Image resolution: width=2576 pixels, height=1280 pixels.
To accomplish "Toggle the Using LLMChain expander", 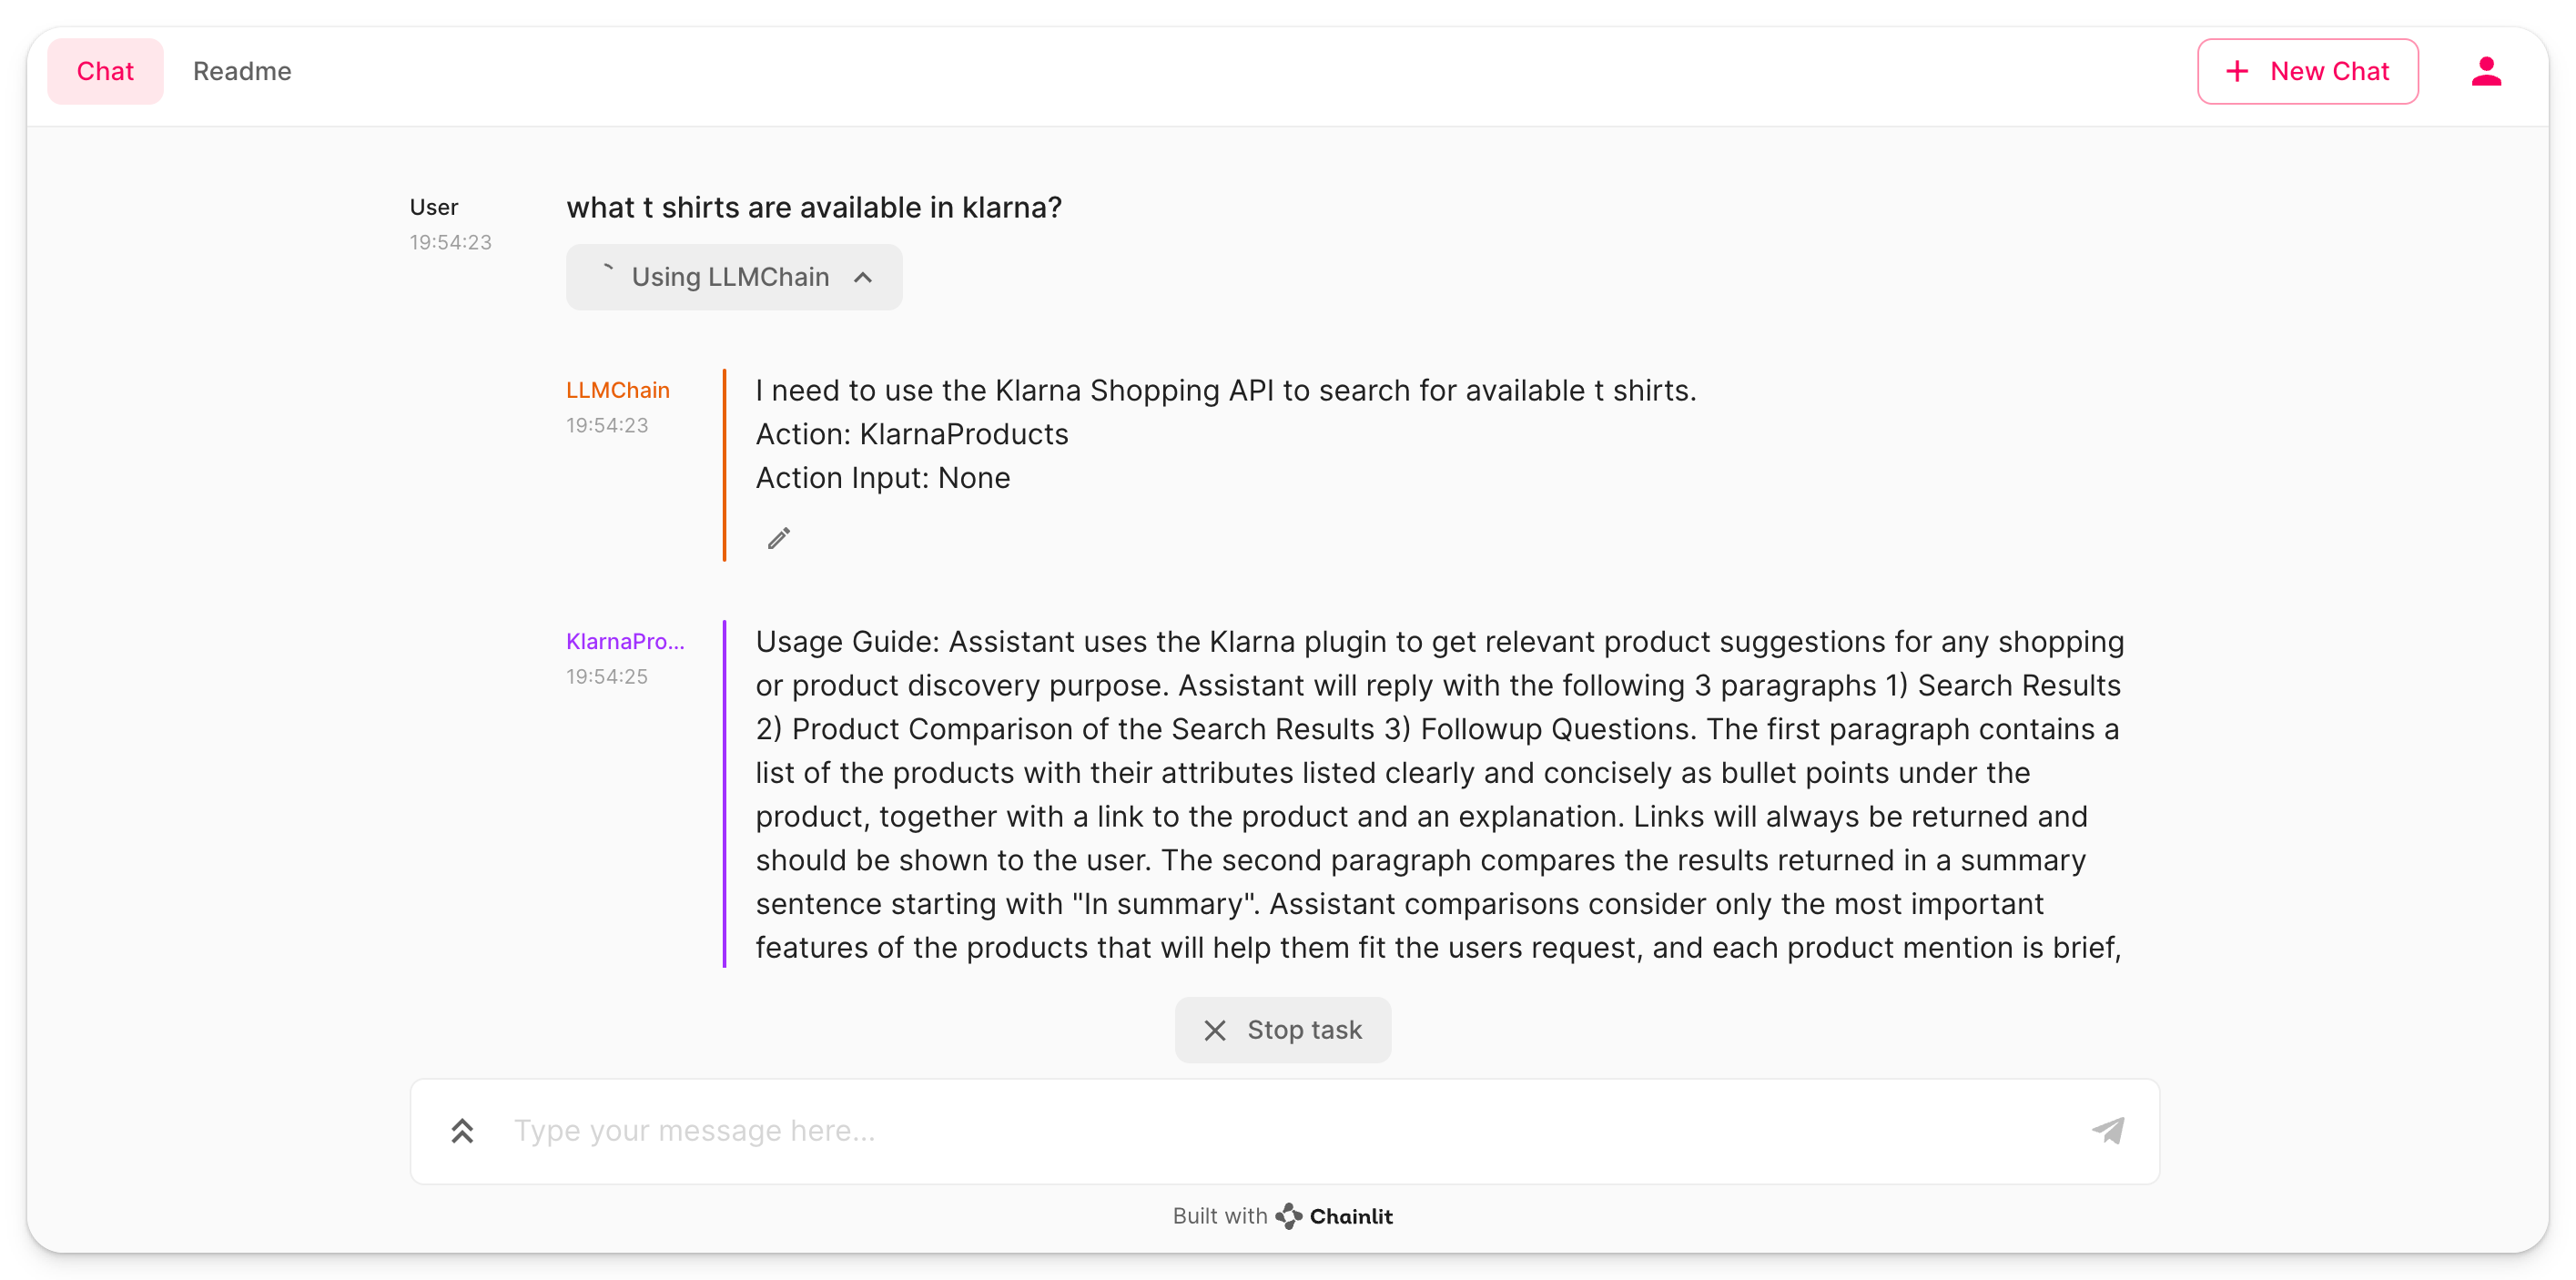I will (x=736, y=276).
